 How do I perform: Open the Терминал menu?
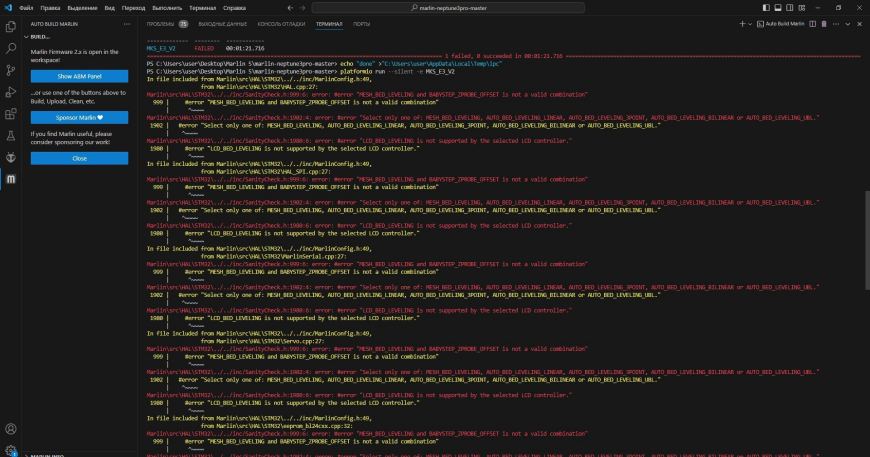[x=202, y=8]
